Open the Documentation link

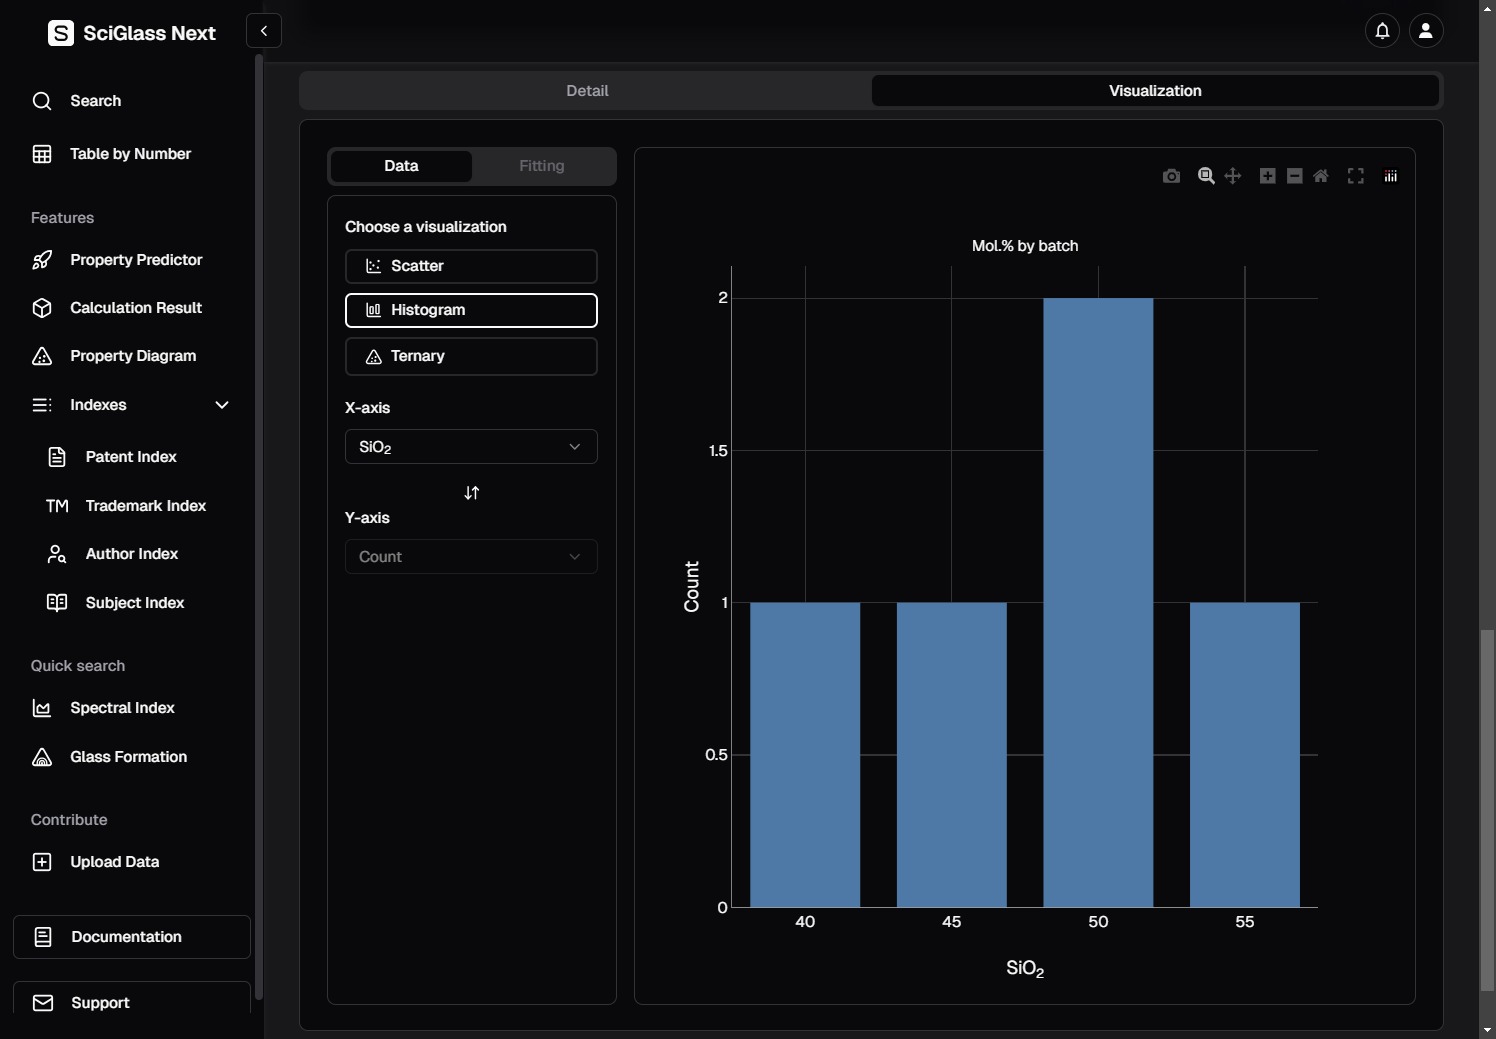[132, 937]
